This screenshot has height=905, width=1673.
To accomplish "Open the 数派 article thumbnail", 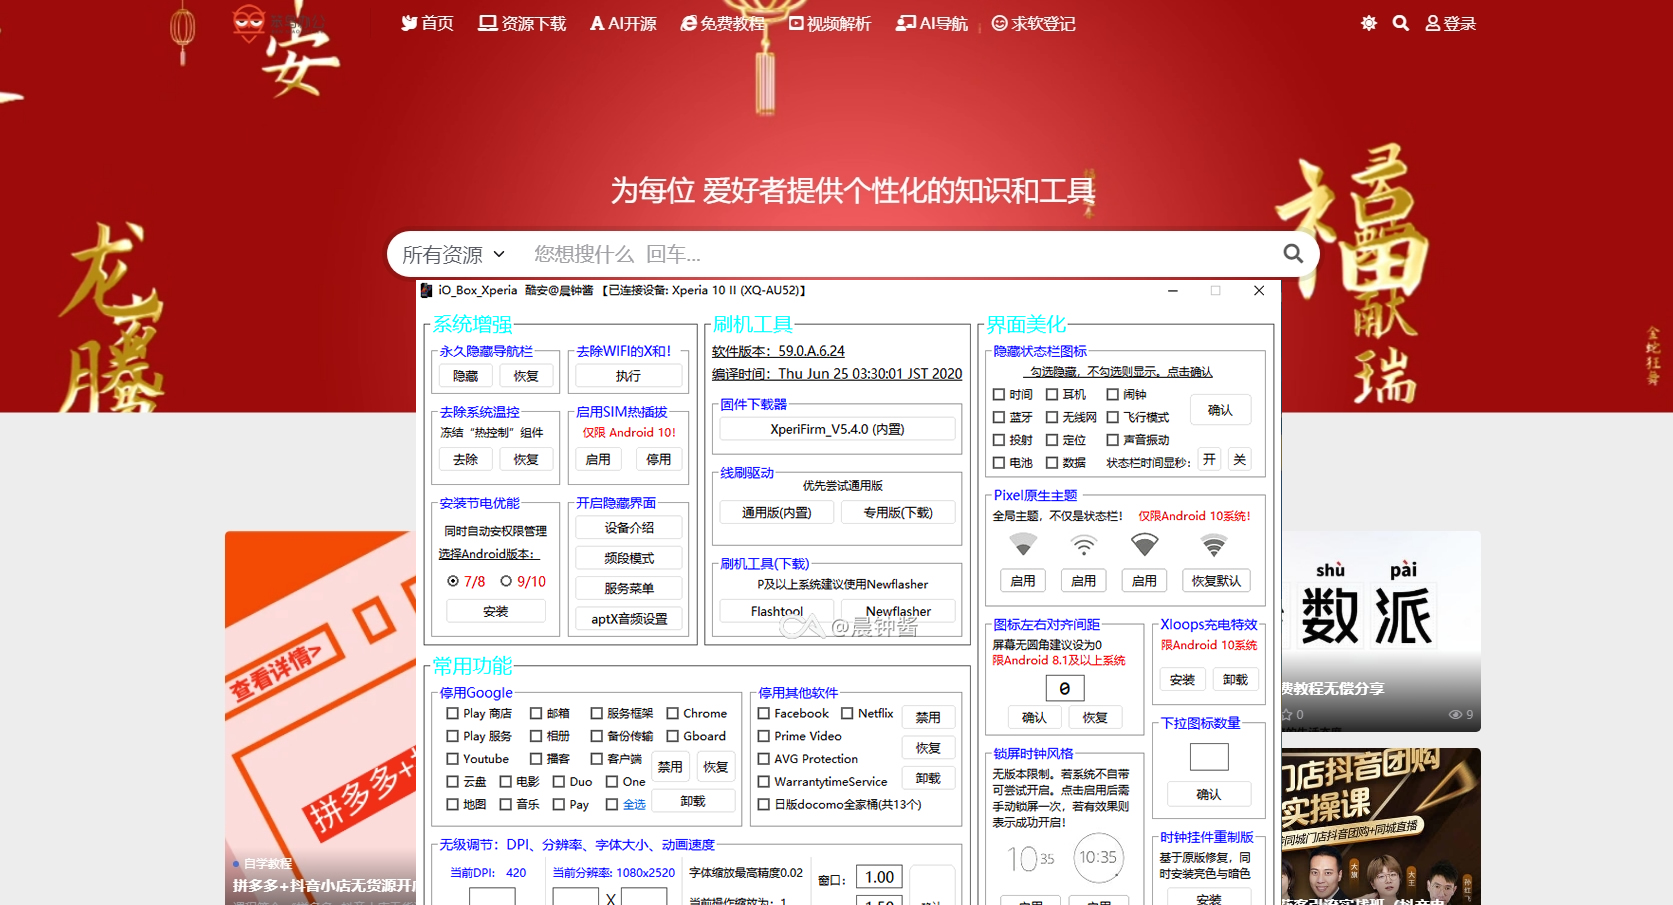I will (1381, 631).
